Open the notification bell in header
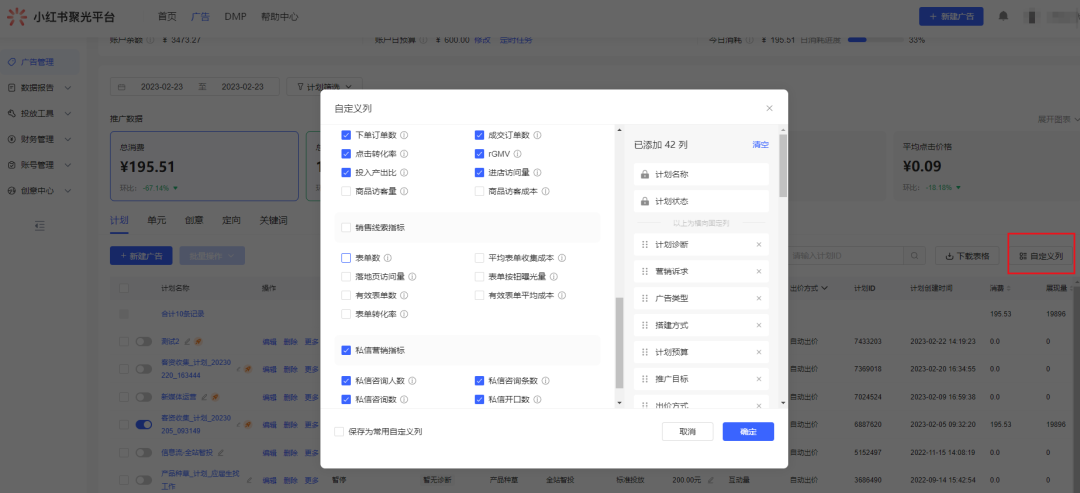The width and height of the screenshot is (1080, 493). tap(1004, 16)
